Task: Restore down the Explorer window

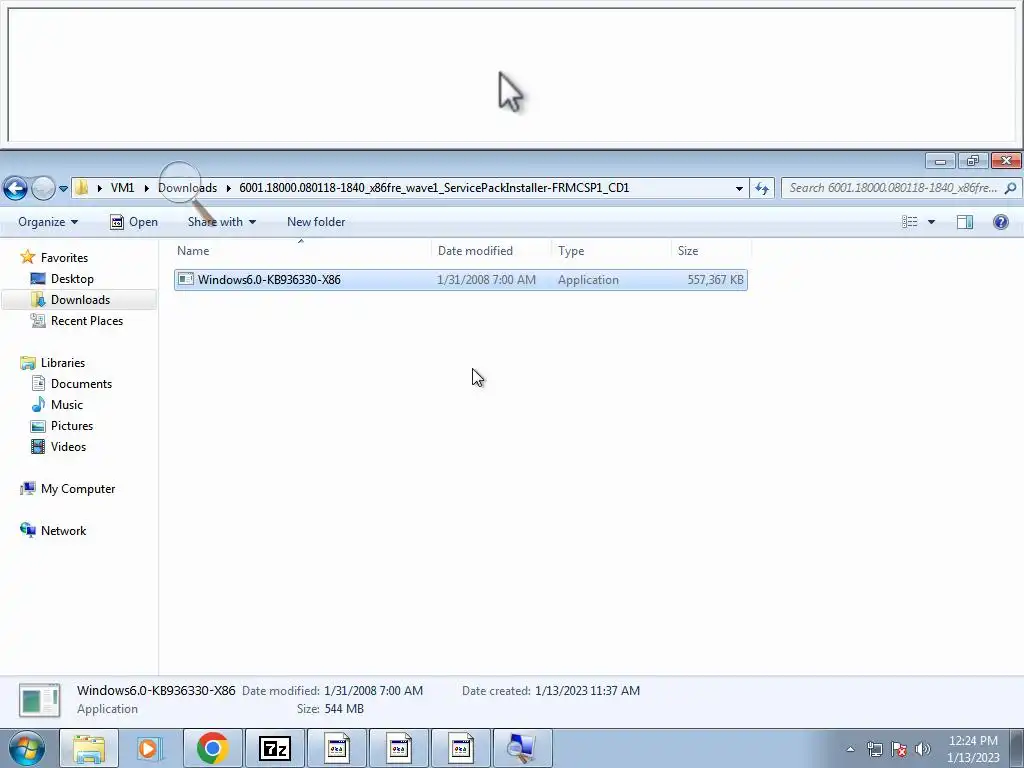Action: click(972, 161)
